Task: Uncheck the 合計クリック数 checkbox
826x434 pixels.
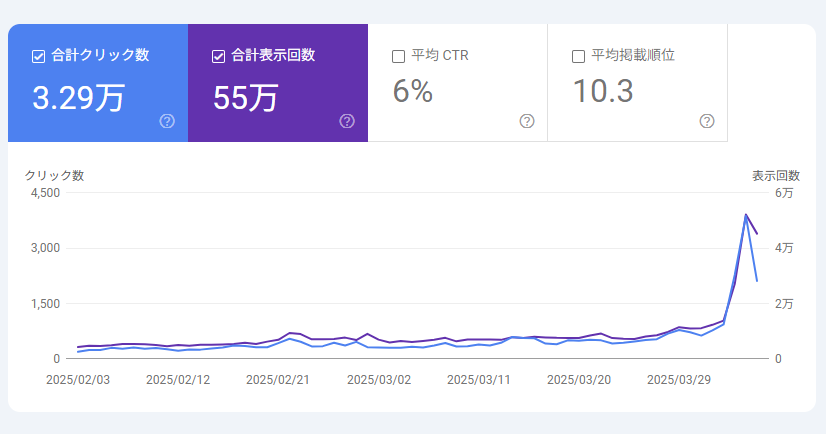Action: (39, 56)
